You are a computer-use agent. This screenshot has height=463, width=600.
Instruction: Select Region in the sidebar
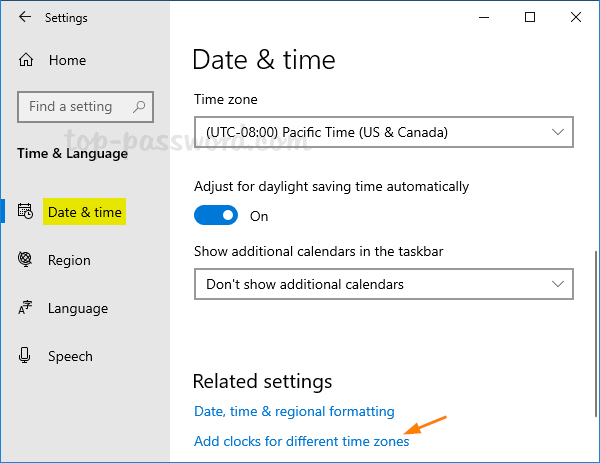click(69, 260)
